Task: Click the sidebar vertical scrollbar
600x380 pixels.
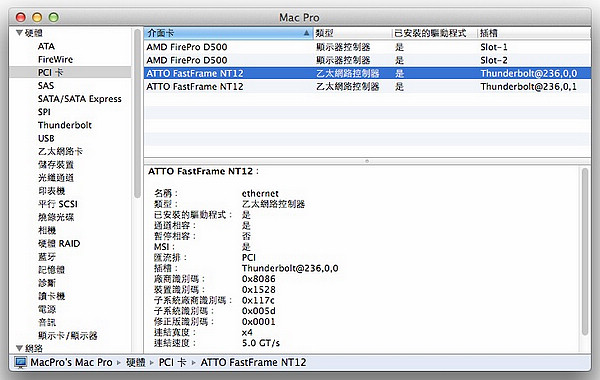Action: pos(137,113)
